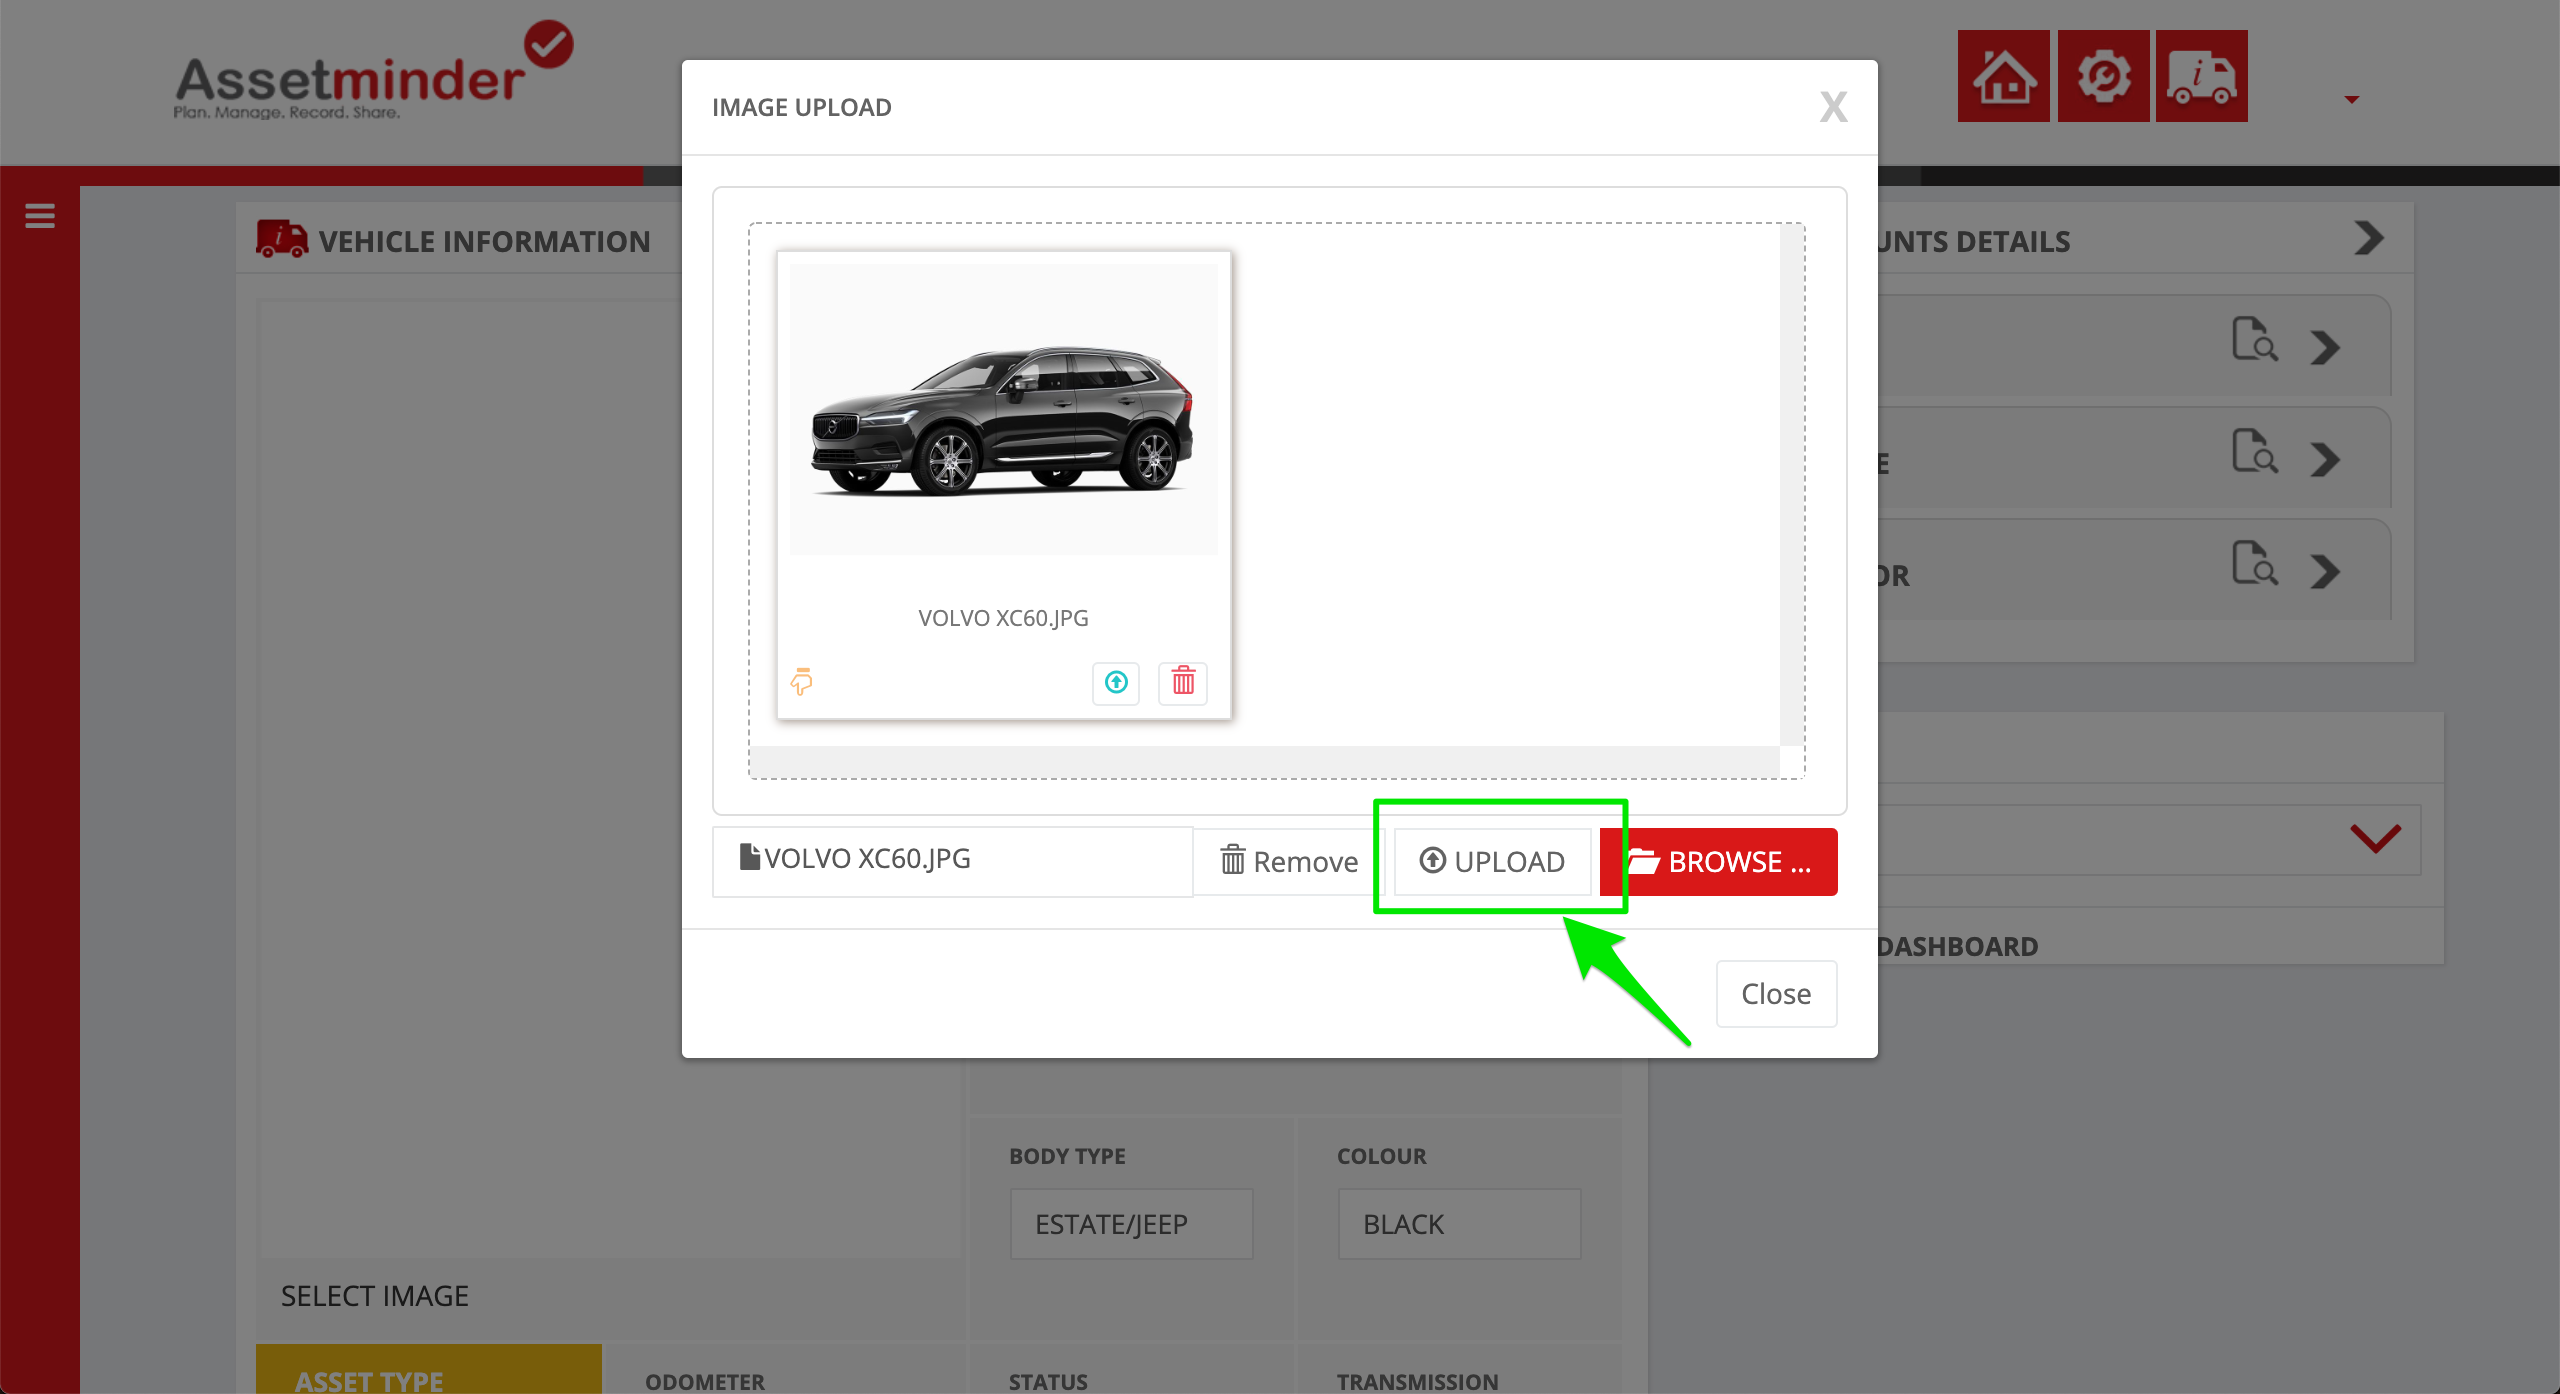Viewport: 2560px width, 1394px height.
Task: Click the Assetminder logo
Action: point(372,71)
